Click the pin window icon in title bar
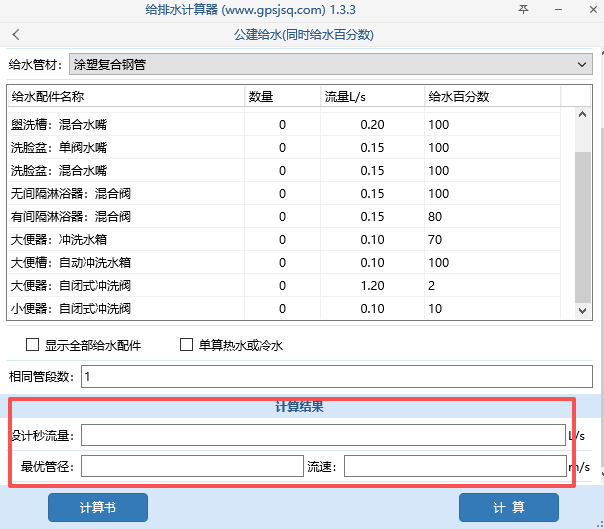 [x=523, y=10]
